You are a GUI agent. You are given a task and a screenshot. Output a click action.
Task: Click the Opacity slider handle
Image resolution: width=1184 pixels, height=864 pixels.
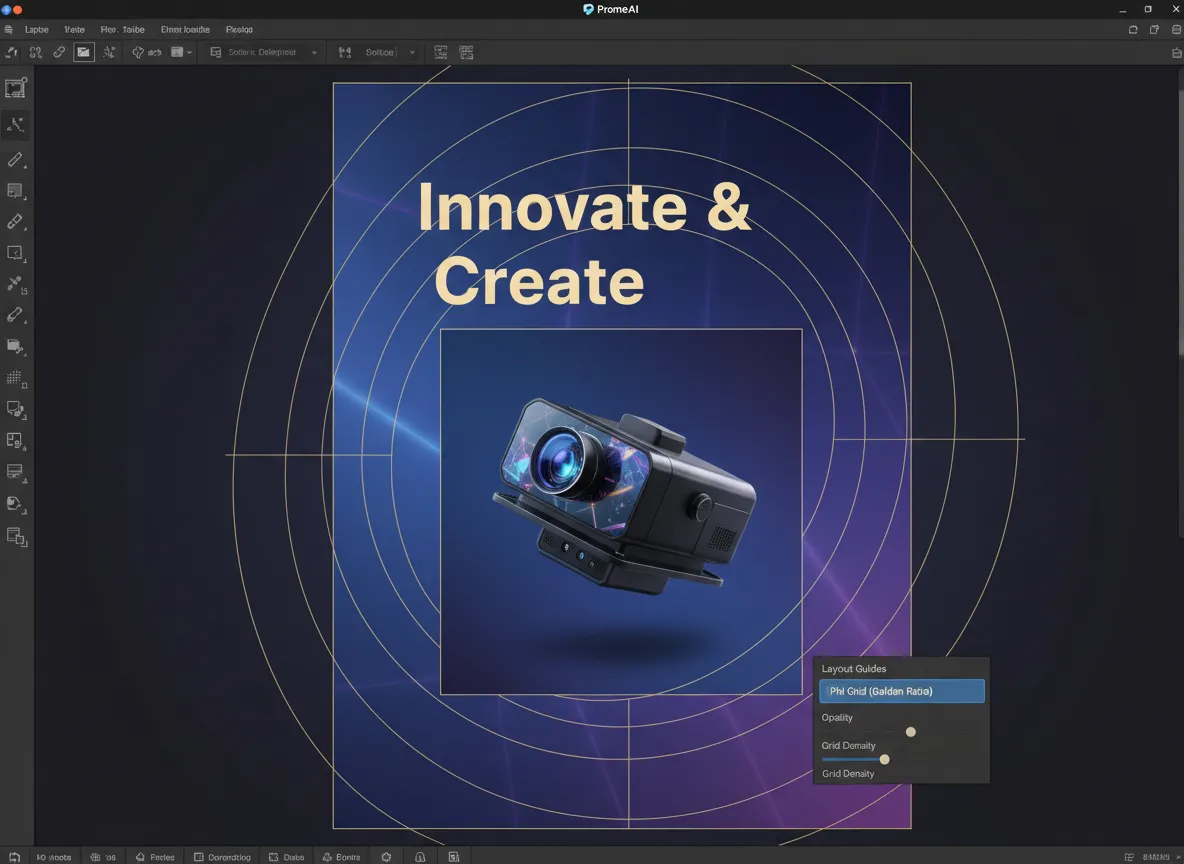point(910,732)
